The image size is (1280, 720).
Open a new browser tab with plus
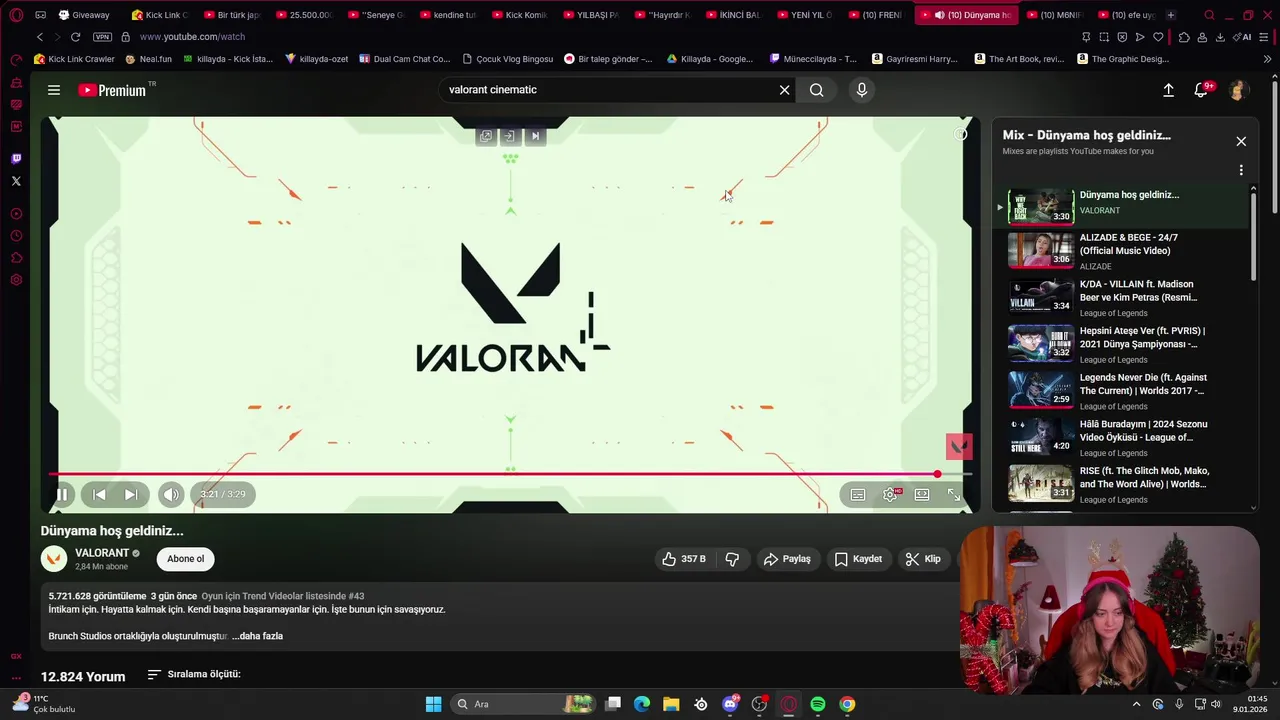point(1171,15)
